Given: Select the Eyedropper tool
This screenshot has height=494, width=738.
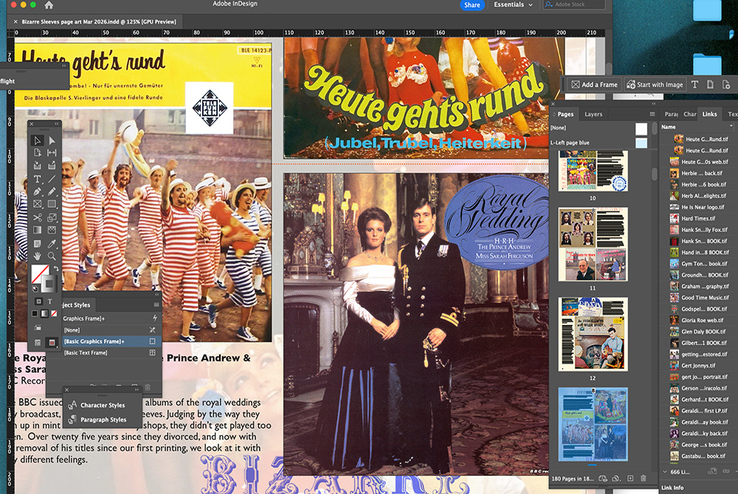Looking at the screenshot, I should click(52, 243).
